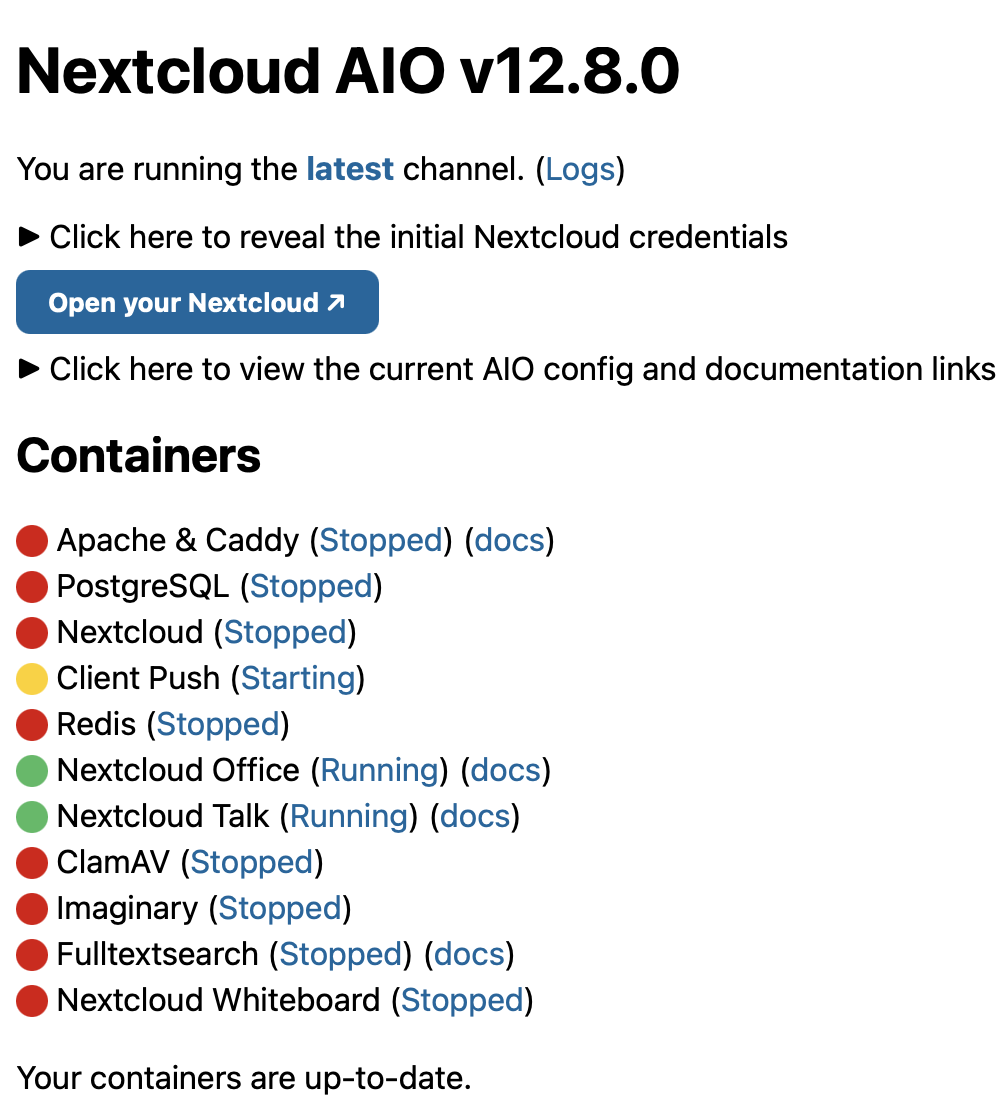The image size is (1000, 1114).
Task: Click the red status dot beside Nextcloud Whiteboard
Action: pos(32,1001)
